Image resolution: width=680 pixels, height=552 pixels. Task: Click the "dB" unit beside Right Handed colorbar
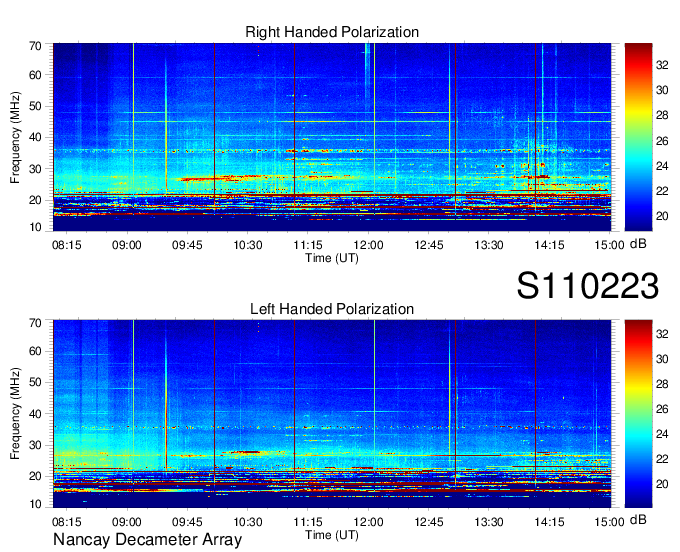(x=638, y=244)
